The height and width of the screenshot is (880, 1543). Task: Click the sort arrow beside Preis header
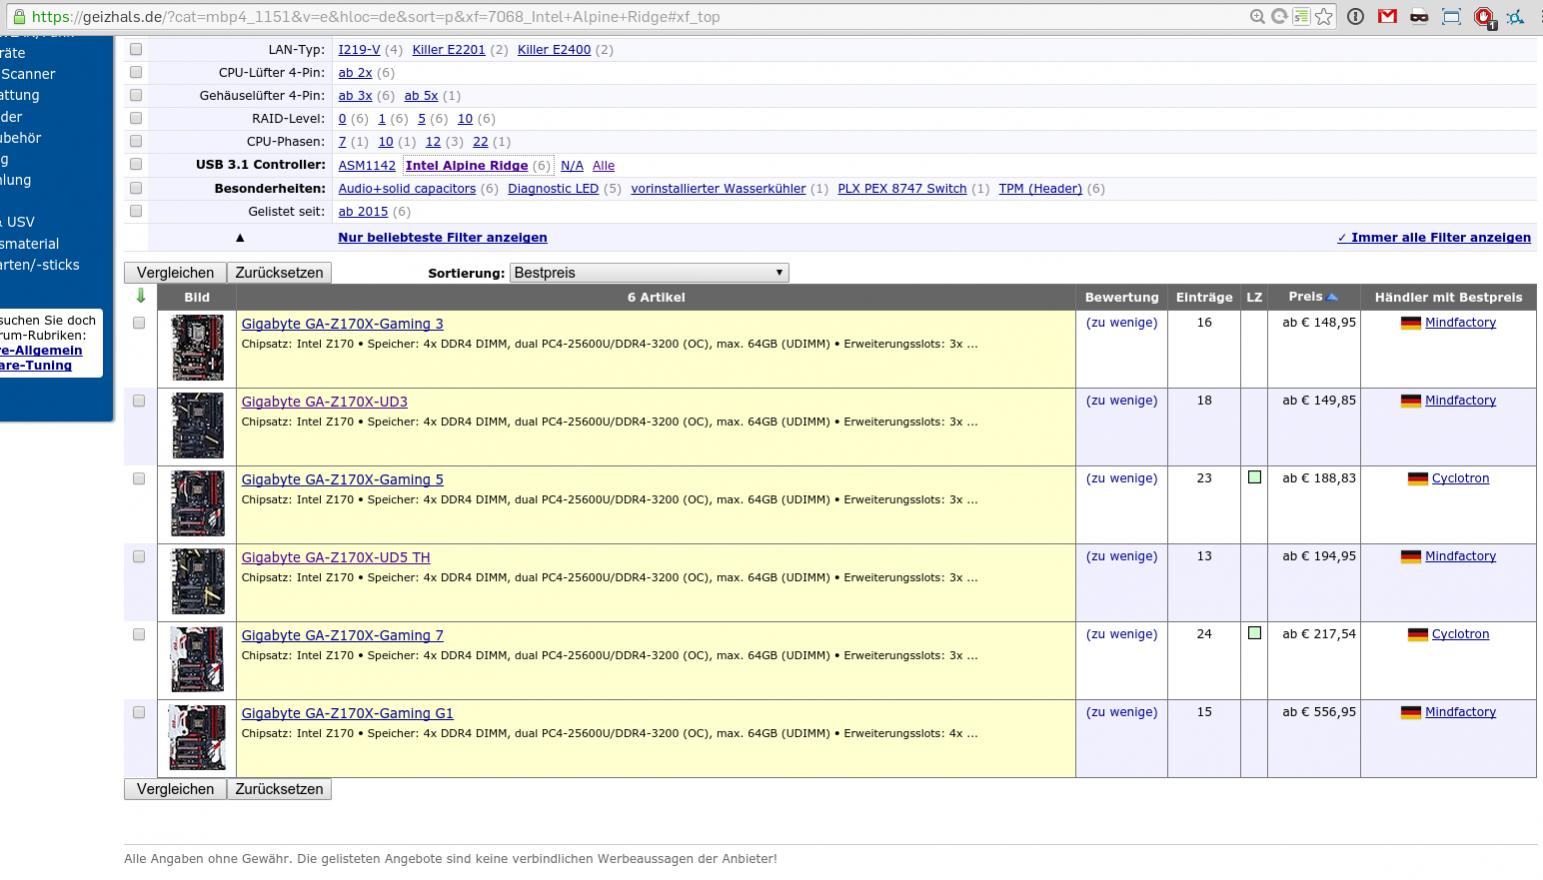pos(1332,297)
